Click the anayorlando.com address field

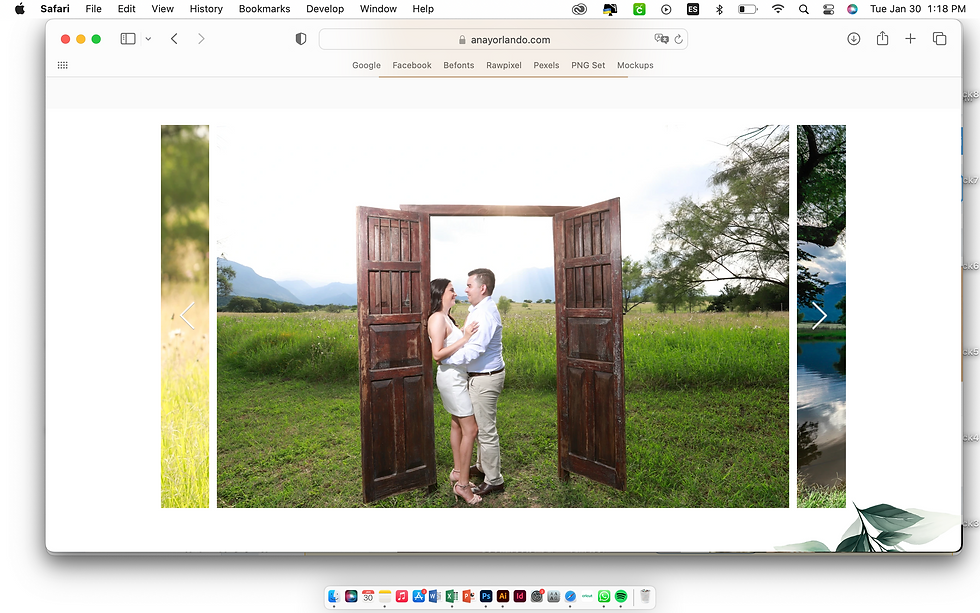point(503,39)
